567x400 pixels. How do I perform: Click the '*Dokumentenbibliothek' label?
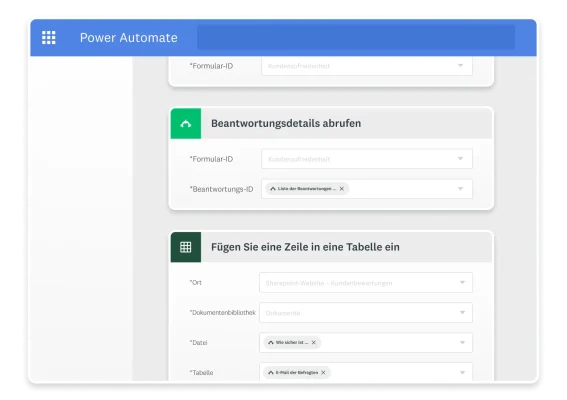click(x=222, y=312)
